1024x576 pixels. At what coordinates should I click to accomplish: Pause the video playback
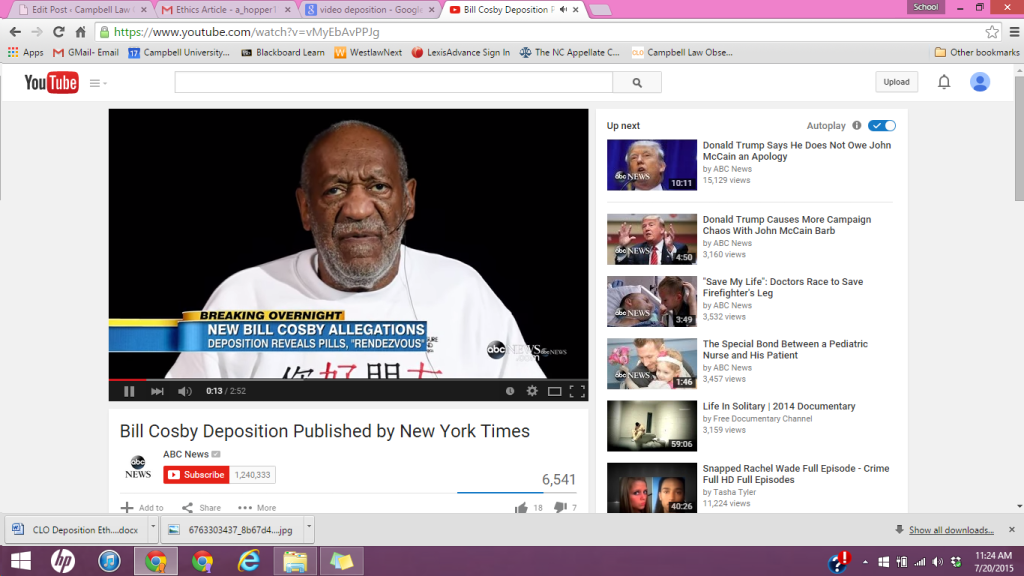[129, 391]
